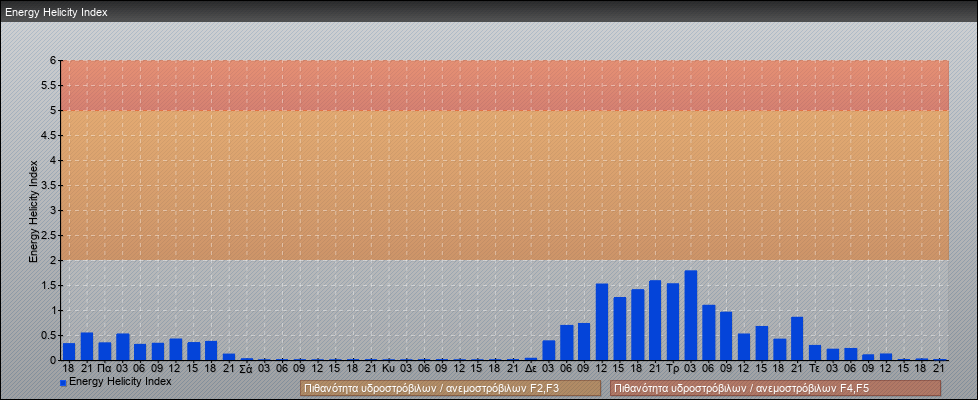Click the blue bar above the Τρ label
978x400 pixels.
pyautogui.click(x=673, y=322)
